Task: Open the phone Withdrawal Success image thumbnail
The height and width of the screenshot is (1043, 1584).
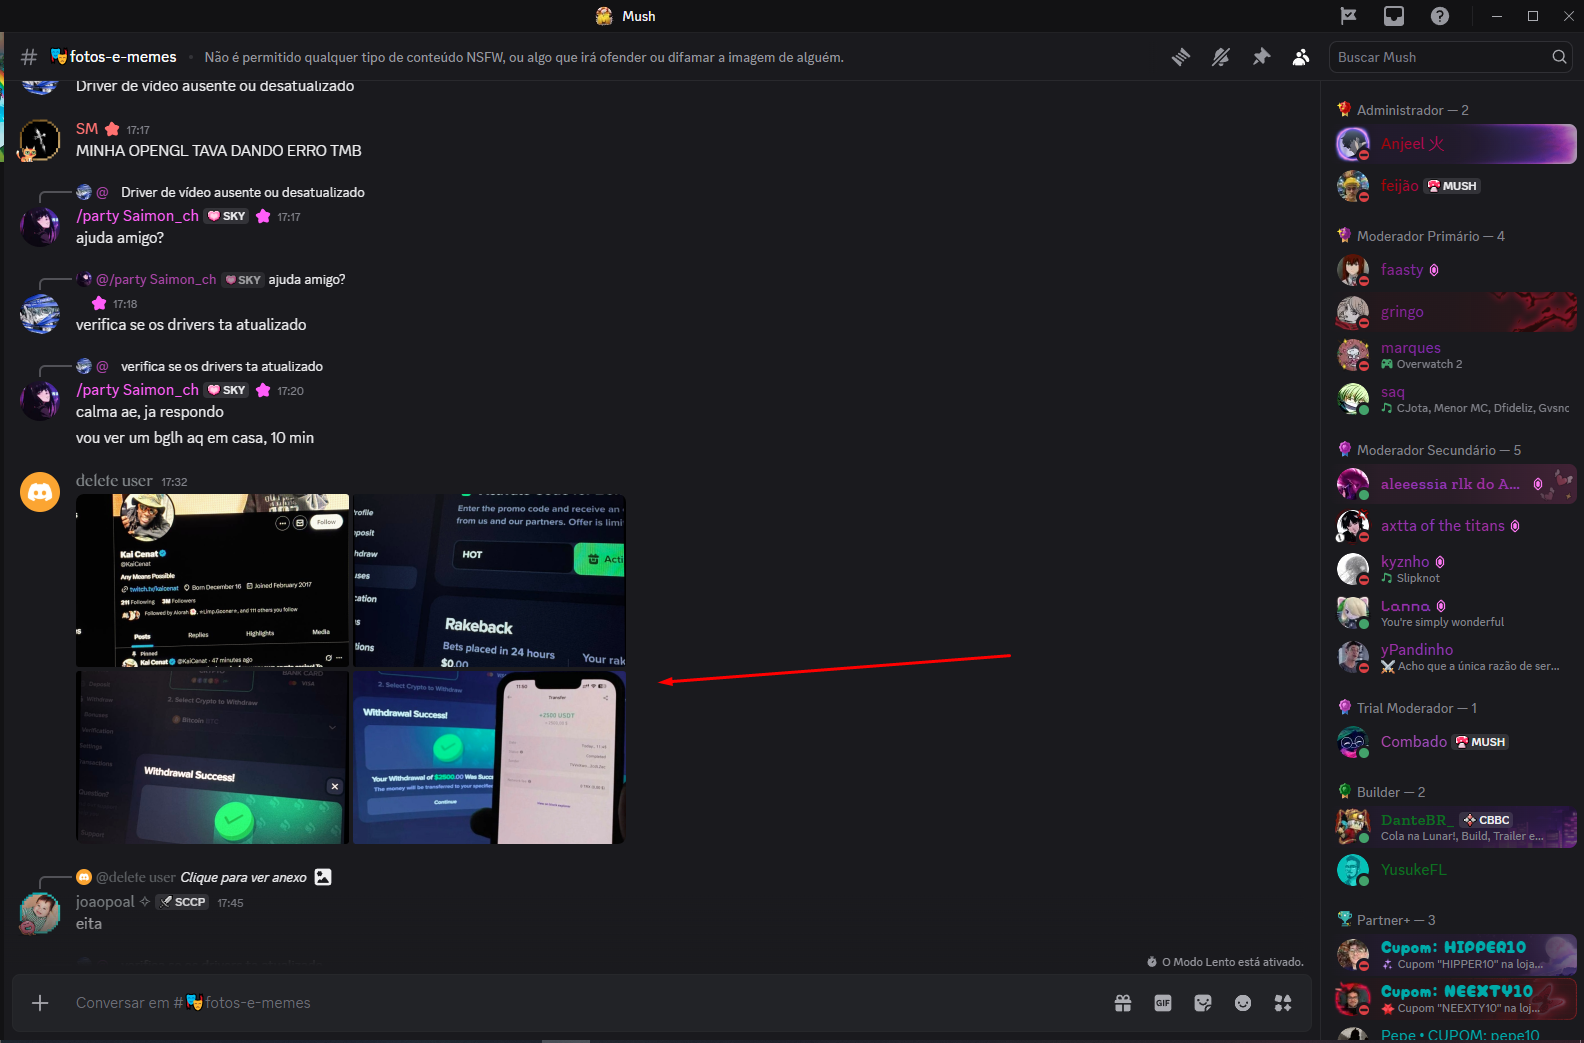Action: click(x=489, y=757)
